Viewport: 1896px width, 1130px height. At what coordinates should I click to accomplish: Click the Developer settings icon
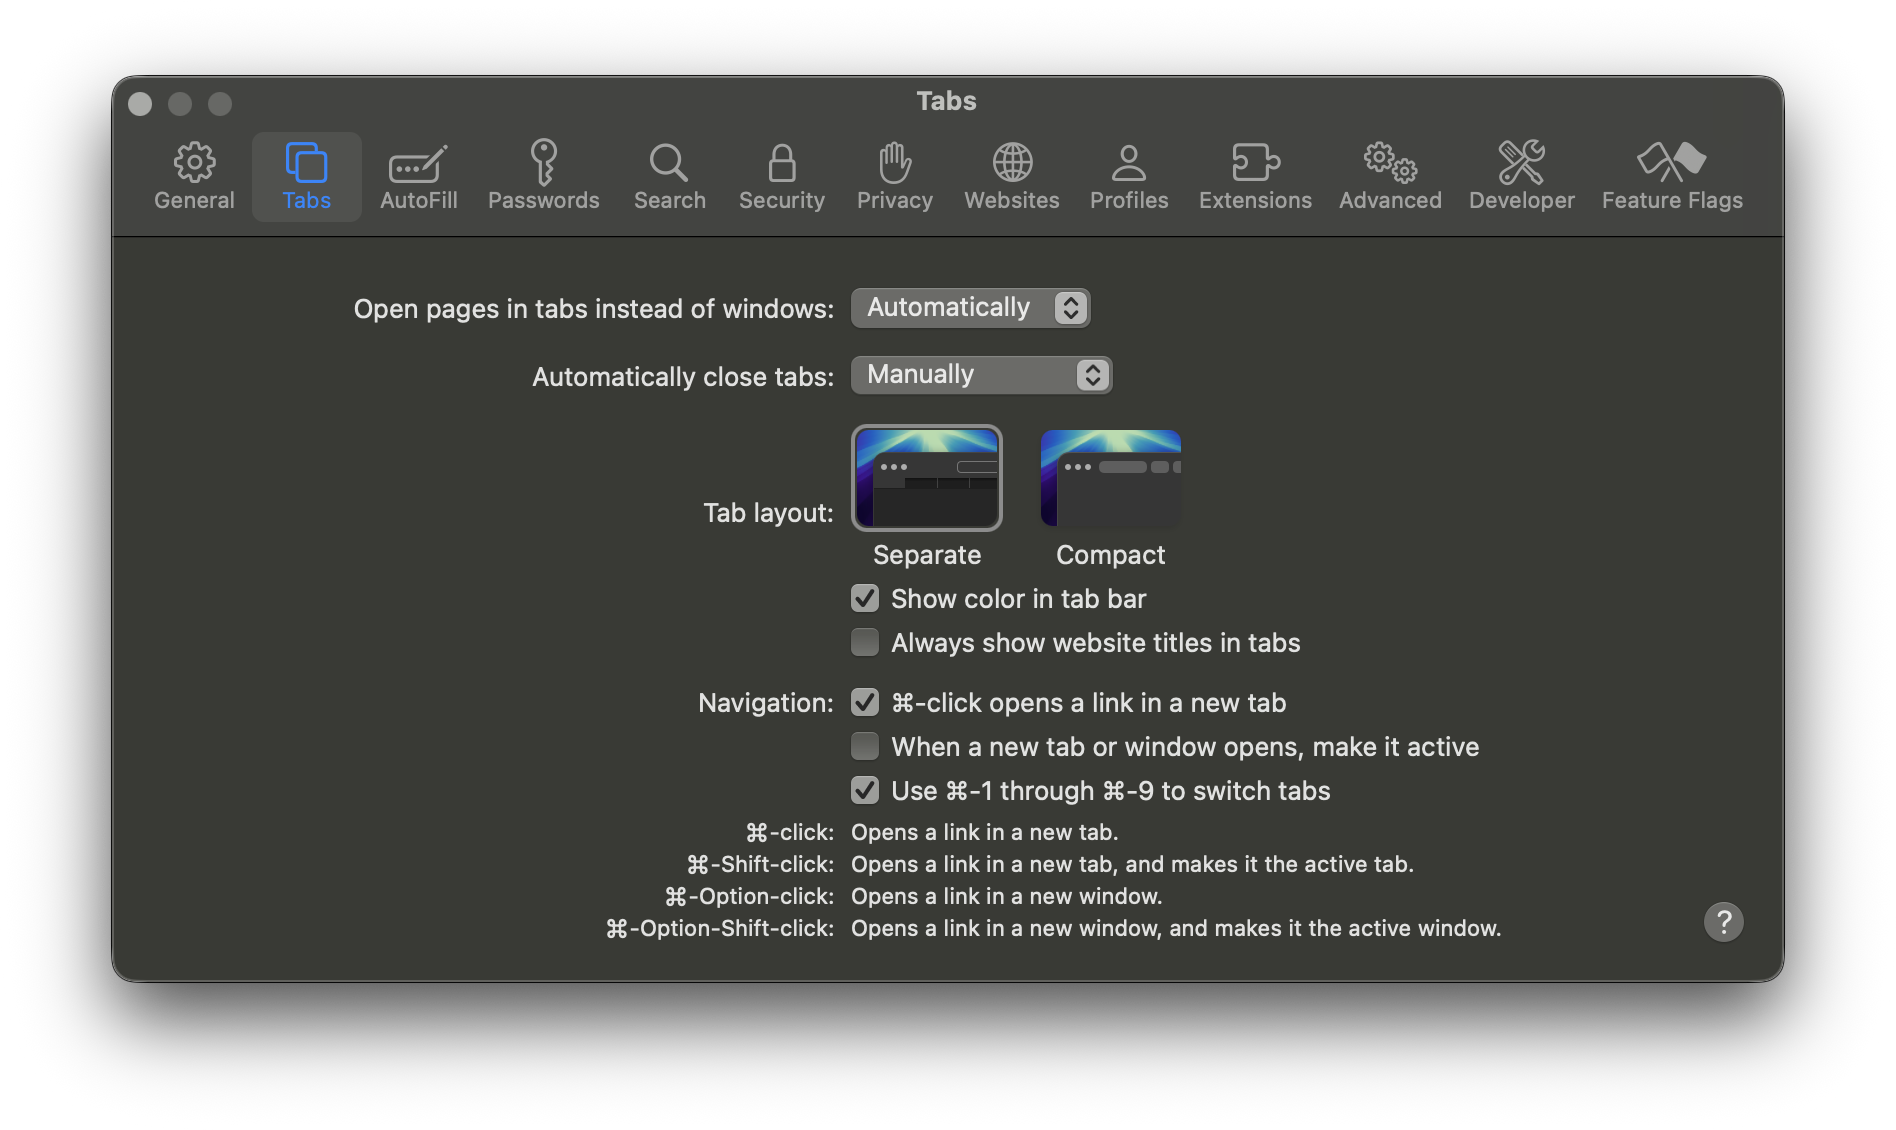coord(1521,176)
